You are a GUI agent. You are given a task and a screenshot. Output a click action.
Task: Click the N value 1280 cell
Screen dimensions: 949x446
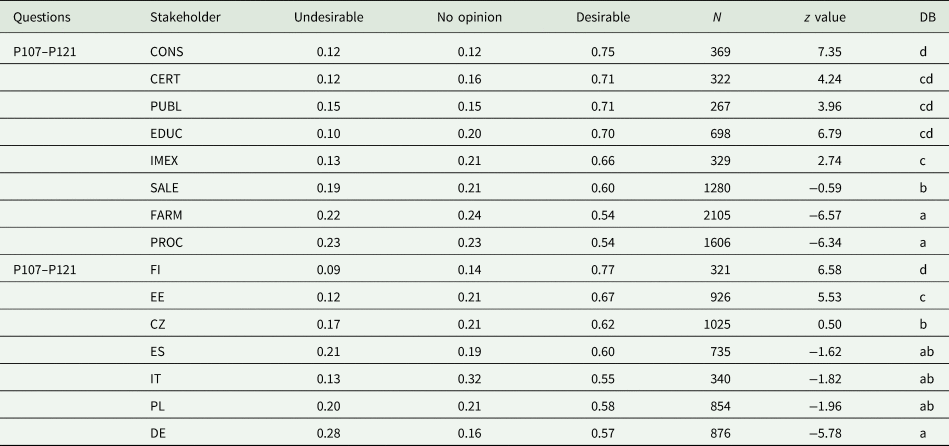tap(716, 187)
